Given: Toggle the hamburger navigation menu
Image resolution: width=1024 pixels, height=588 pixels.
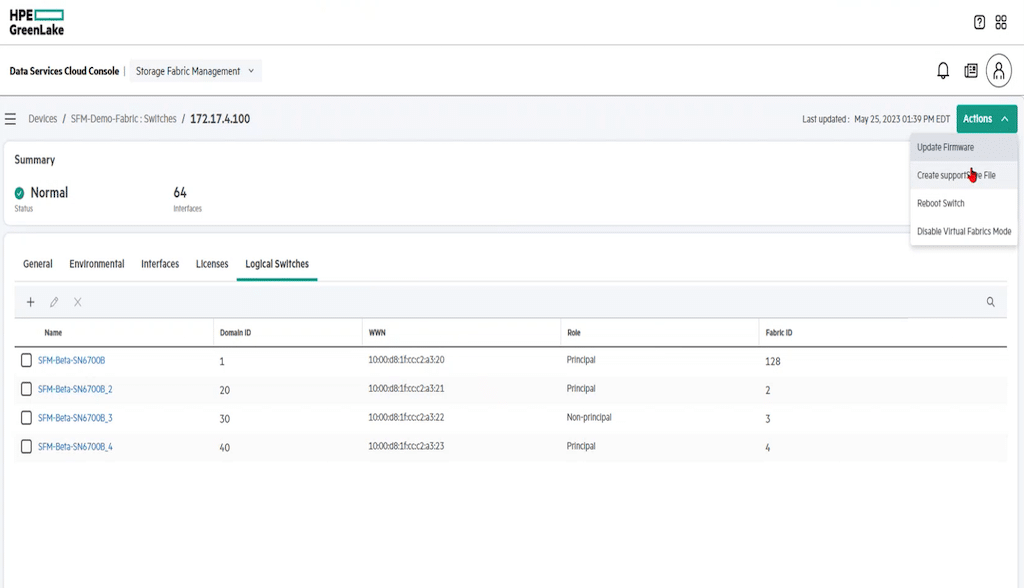Looking at the screenshot, I should point(10,119).
